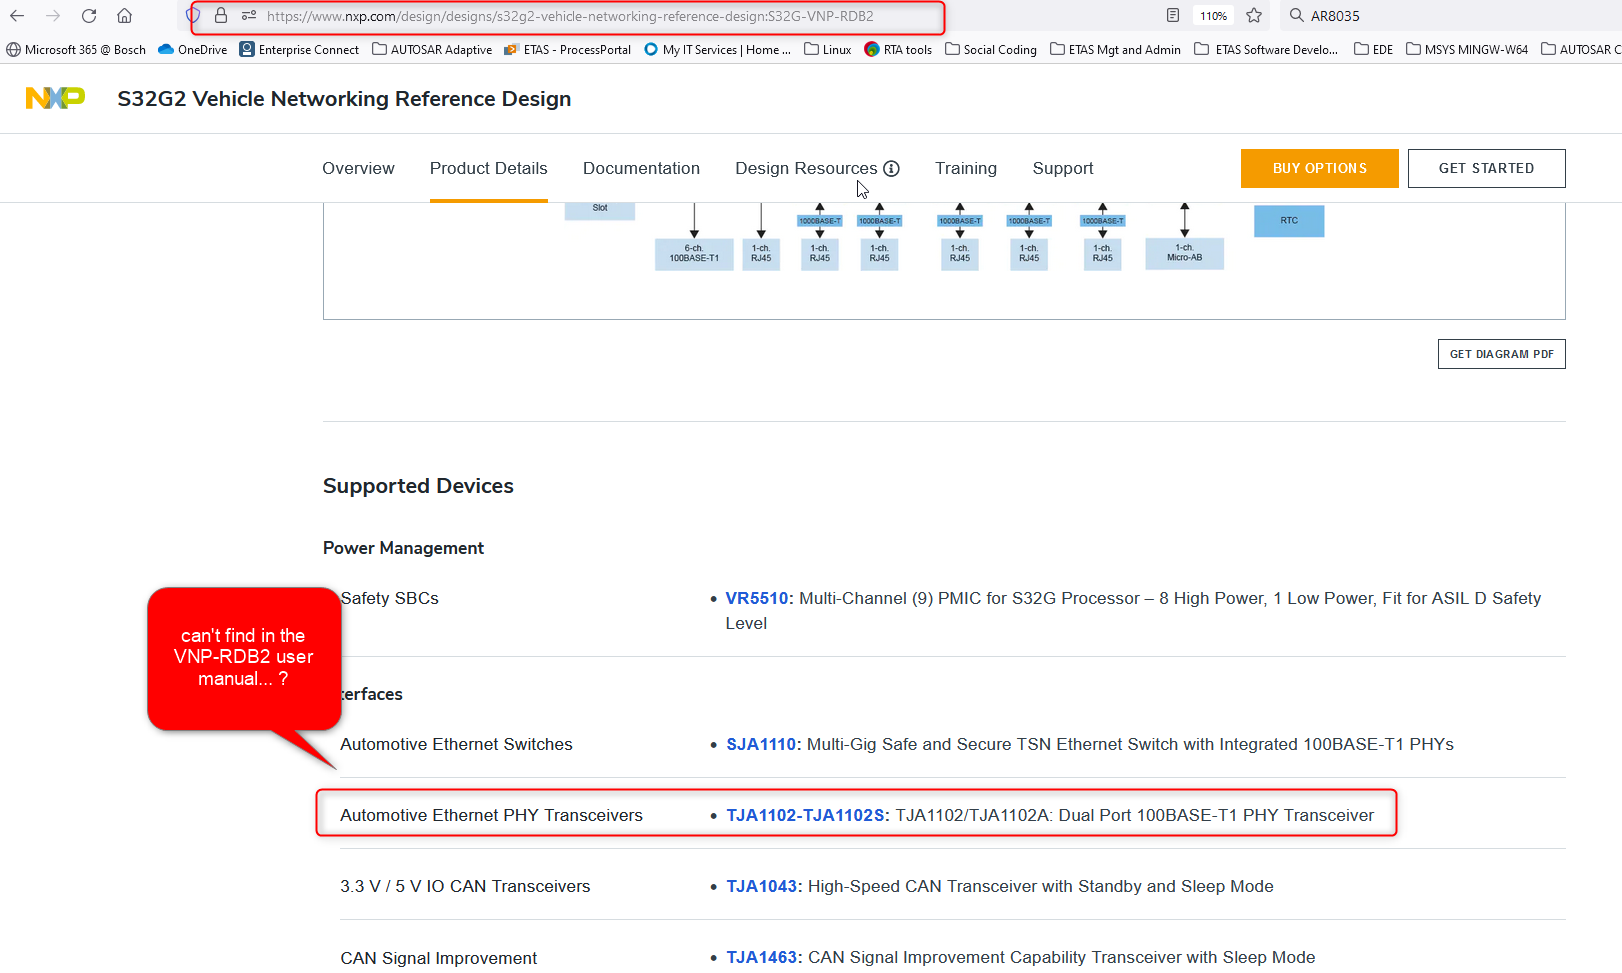Open the OneDrive bookmark
This screenshot has height=973, width=1622.
point(191,49)
